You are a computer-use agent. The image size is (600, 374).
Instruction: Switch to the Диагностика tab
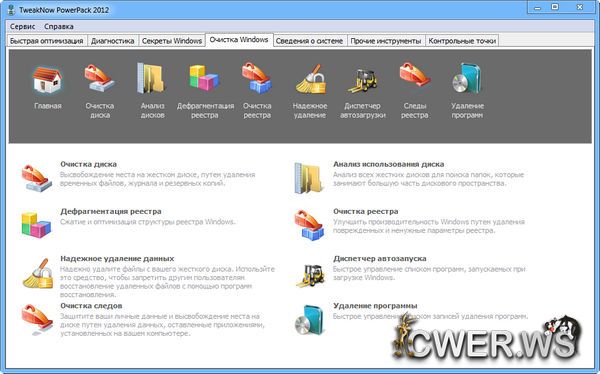(x=112, y=41)
